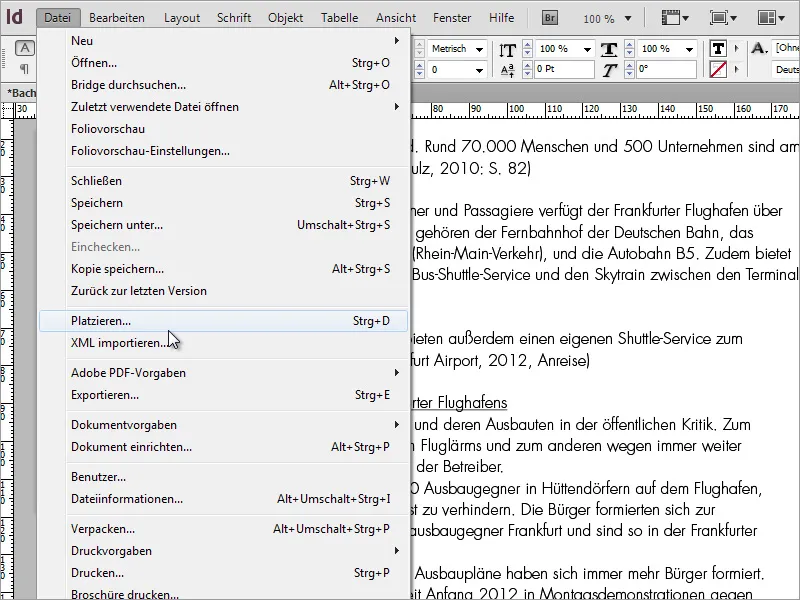This screenshot has height=600, width=800.
Task: Choose Zurück zur letzten Version
Action: pyautogui.click(x=223, y=290)
